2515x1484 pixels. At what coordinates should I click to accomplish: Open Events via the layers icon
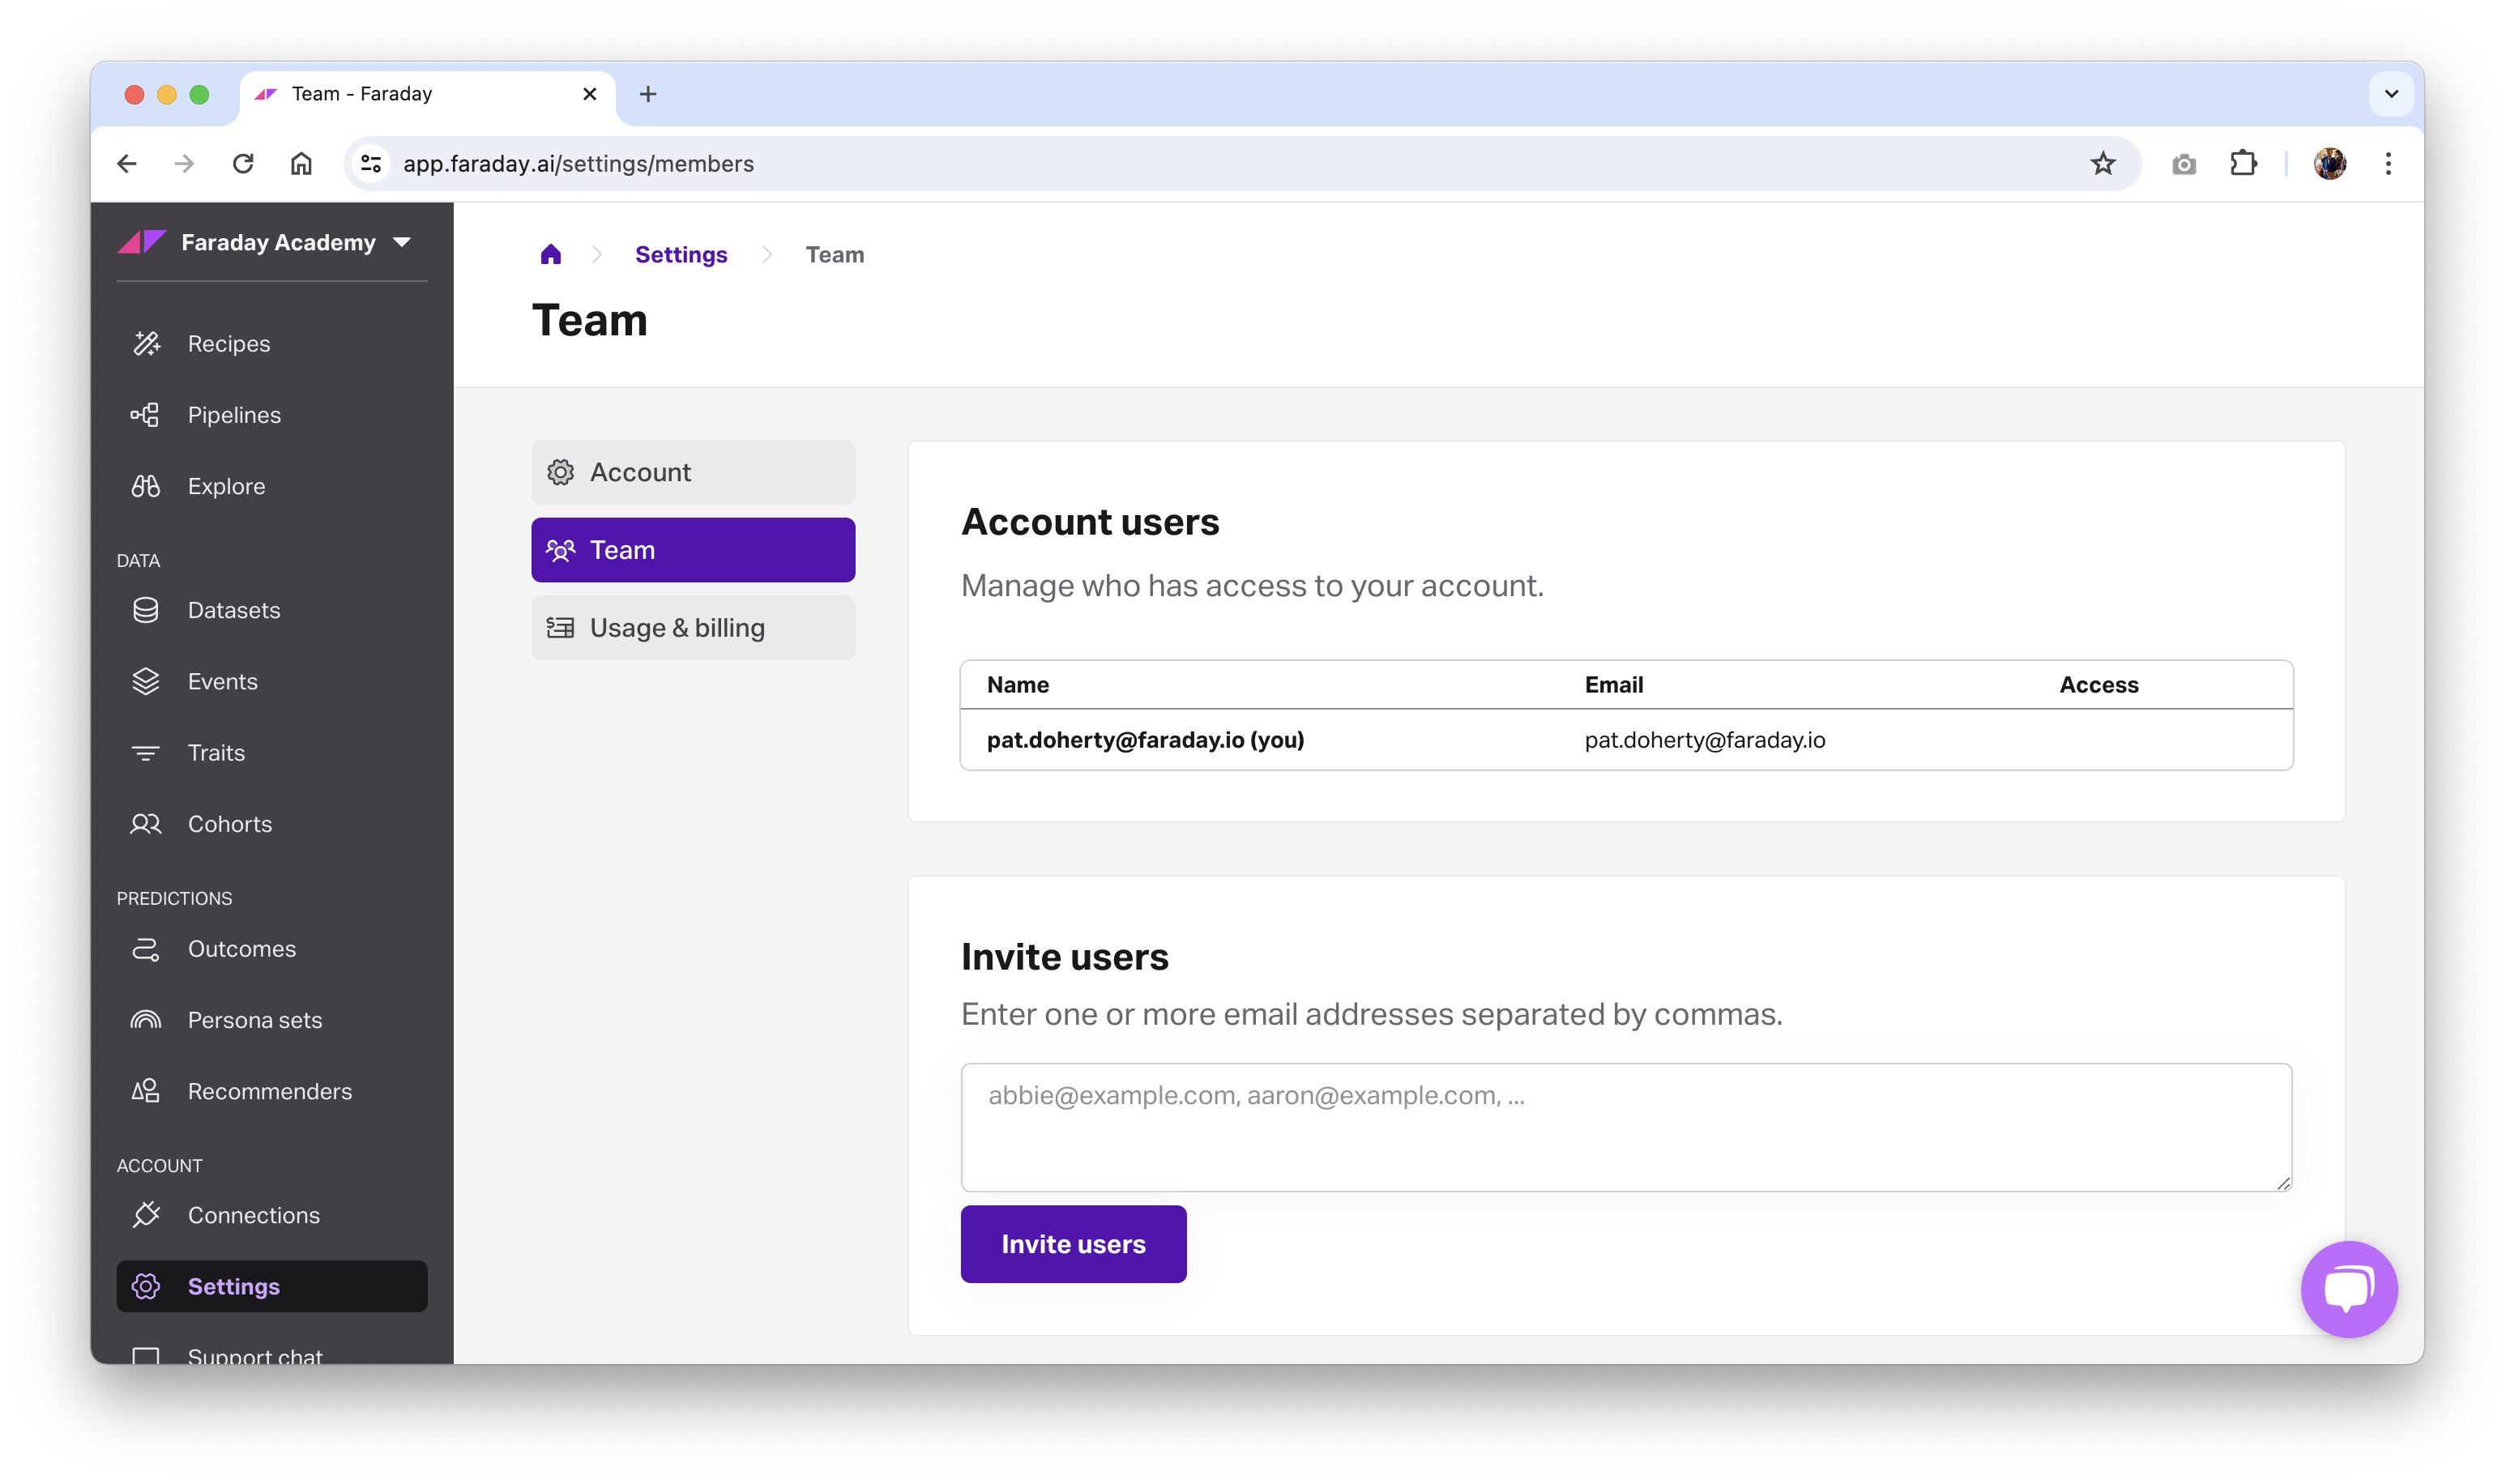point(146,681)
